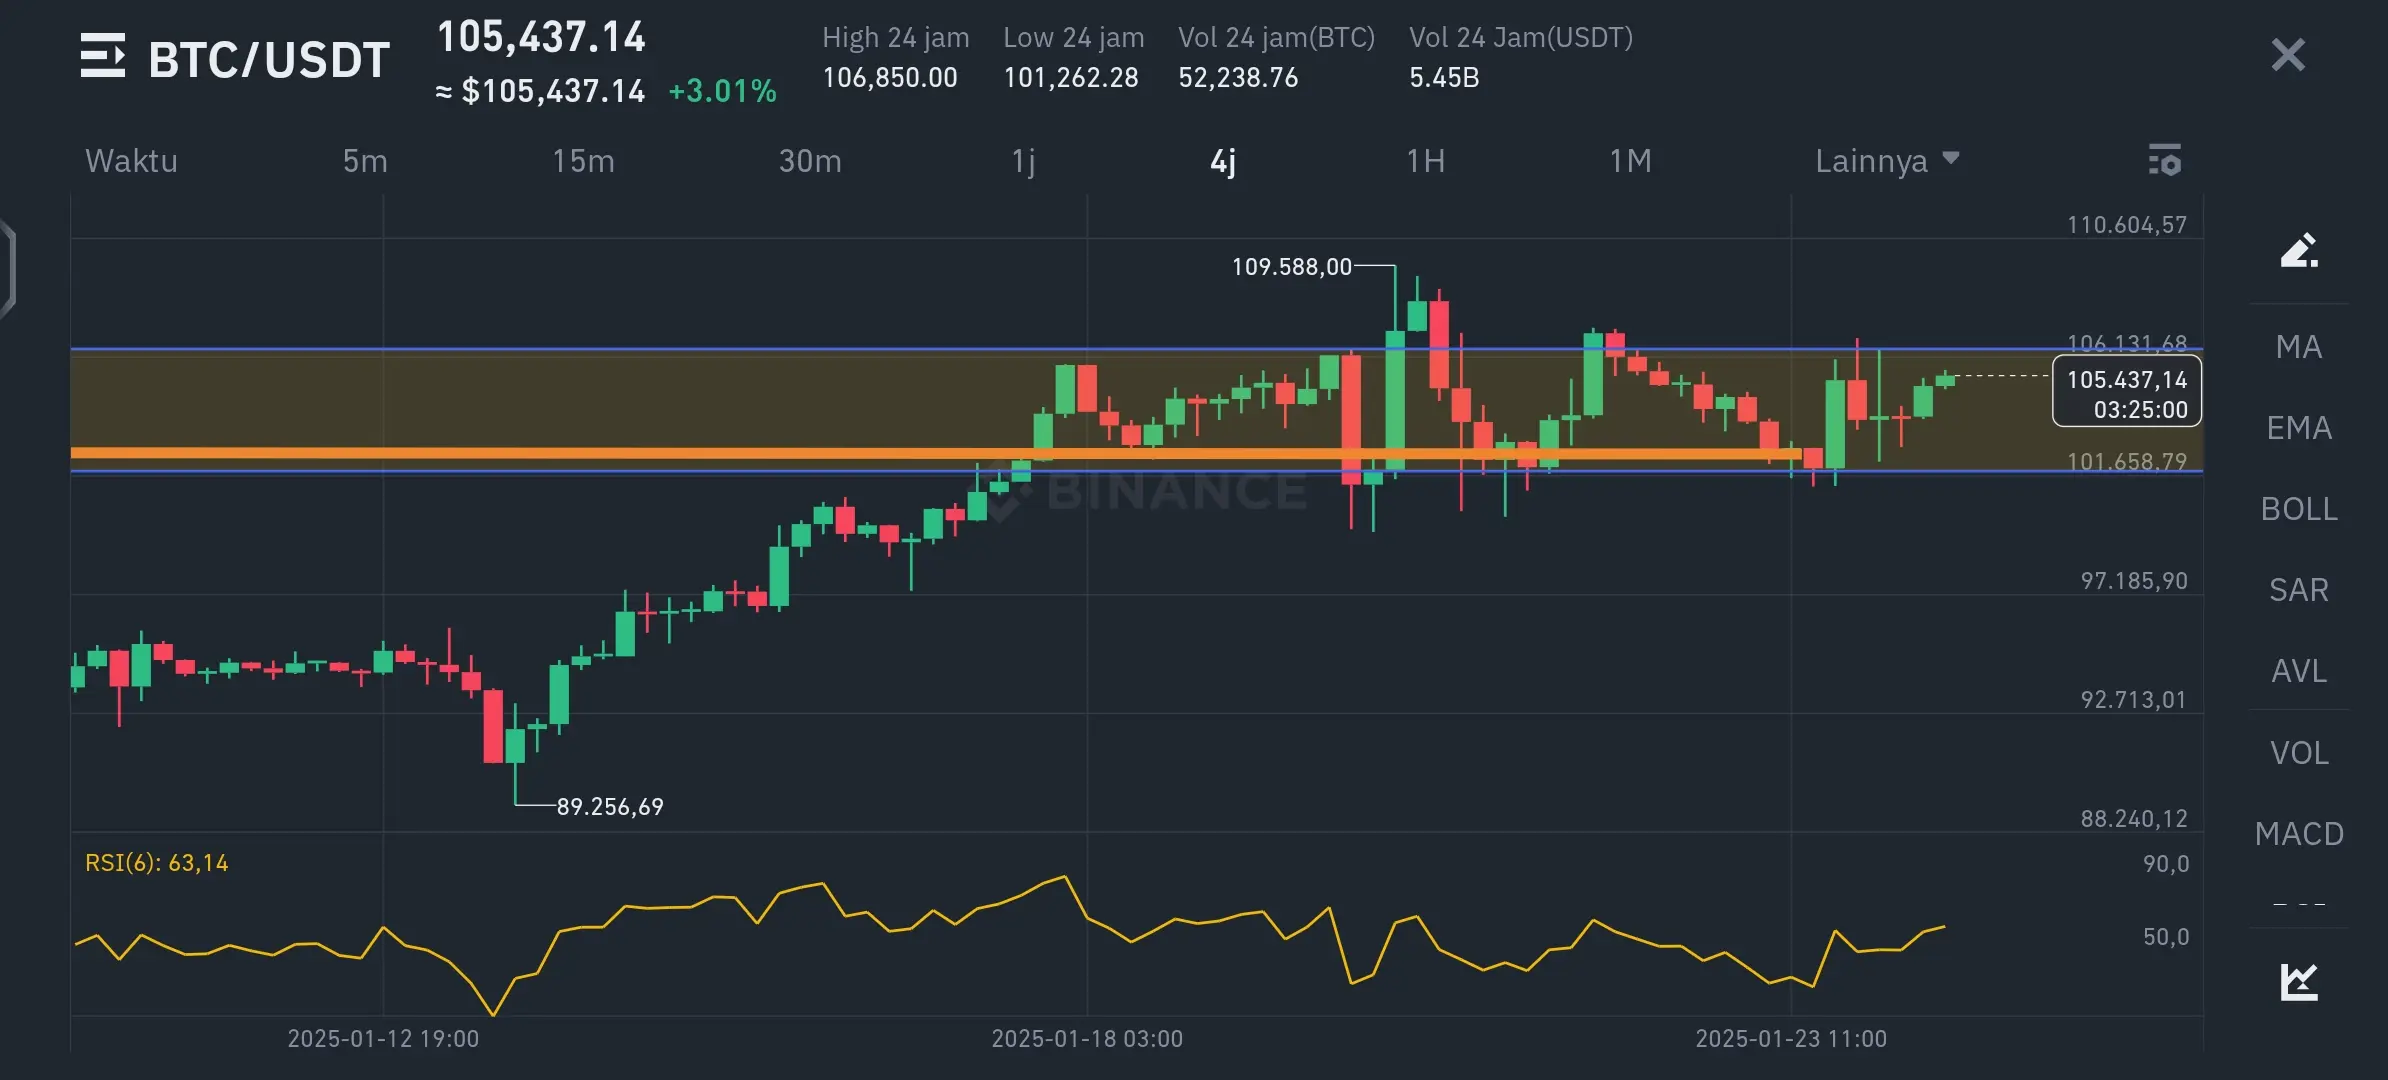Screen dimensions: 2388x1080
Task: Open chart settings icon beside Lainnya
Action: (x=2164, y=160)
